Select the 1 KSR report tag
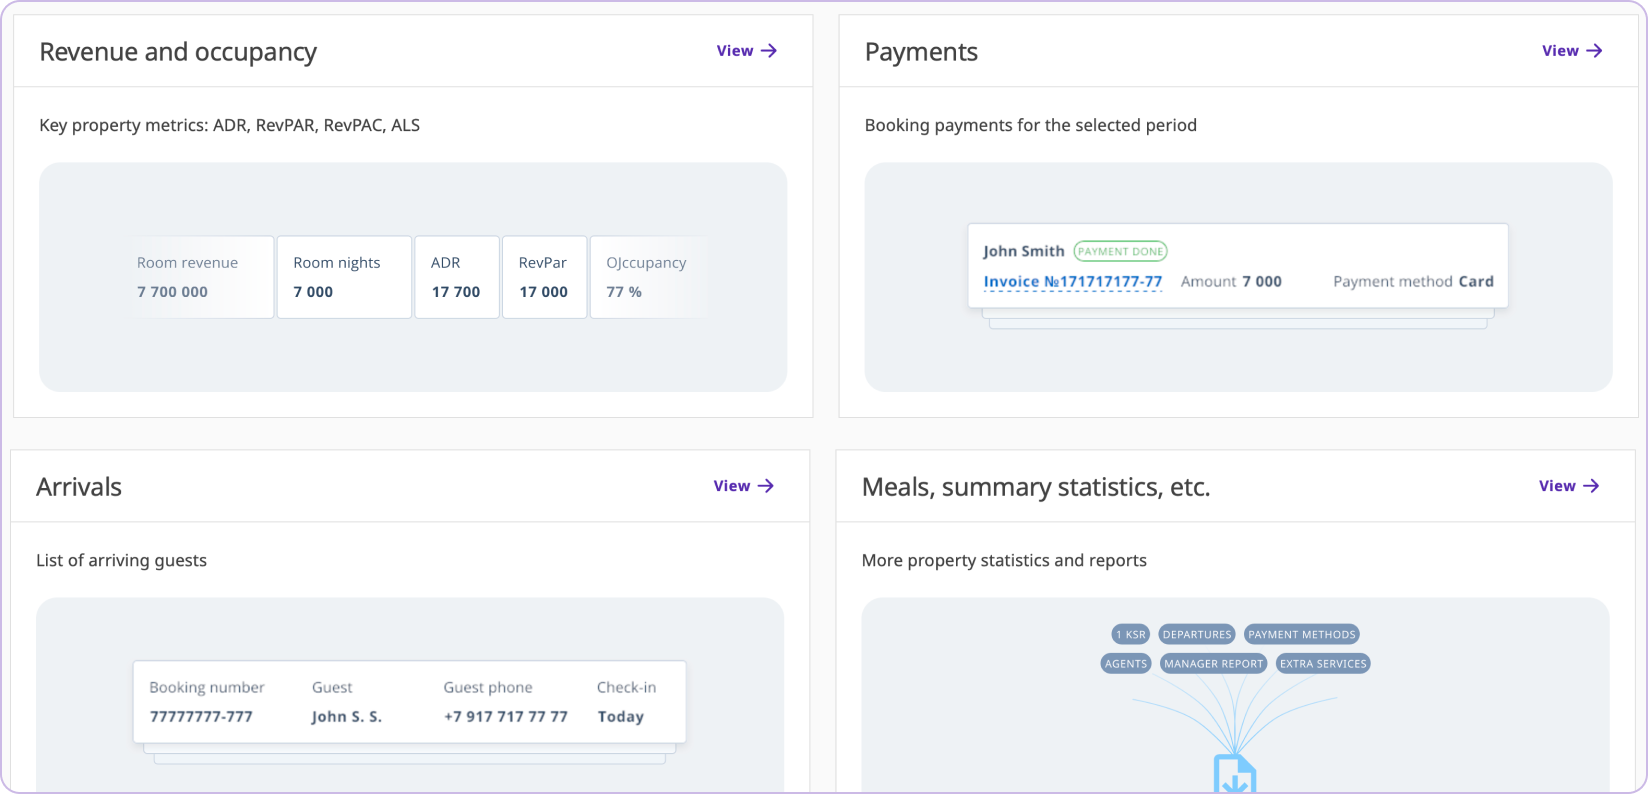The width and height of the screenshot is (1648, 794). [x=1131, y=635]
